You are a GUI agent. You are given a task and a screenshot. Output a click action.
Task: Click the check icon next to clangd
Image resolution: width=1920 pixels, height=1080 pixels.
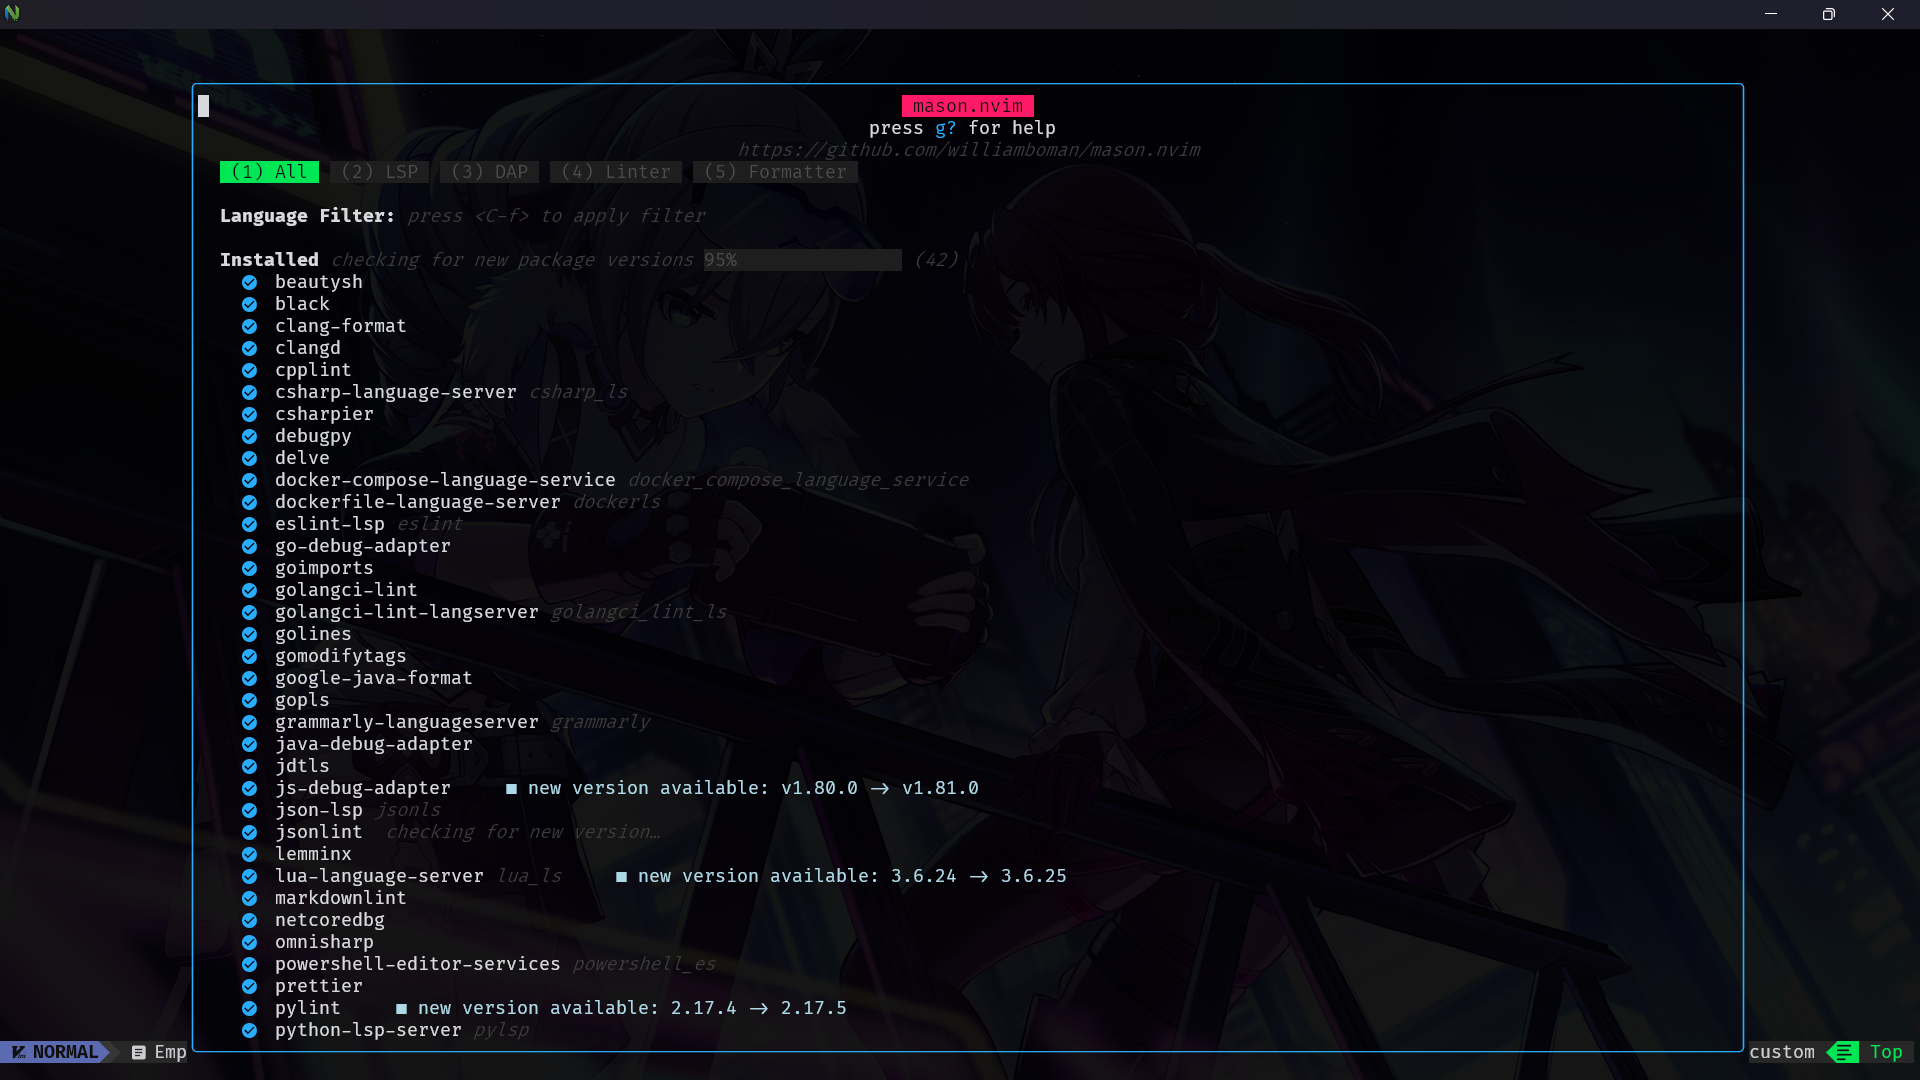click(249, 348)
